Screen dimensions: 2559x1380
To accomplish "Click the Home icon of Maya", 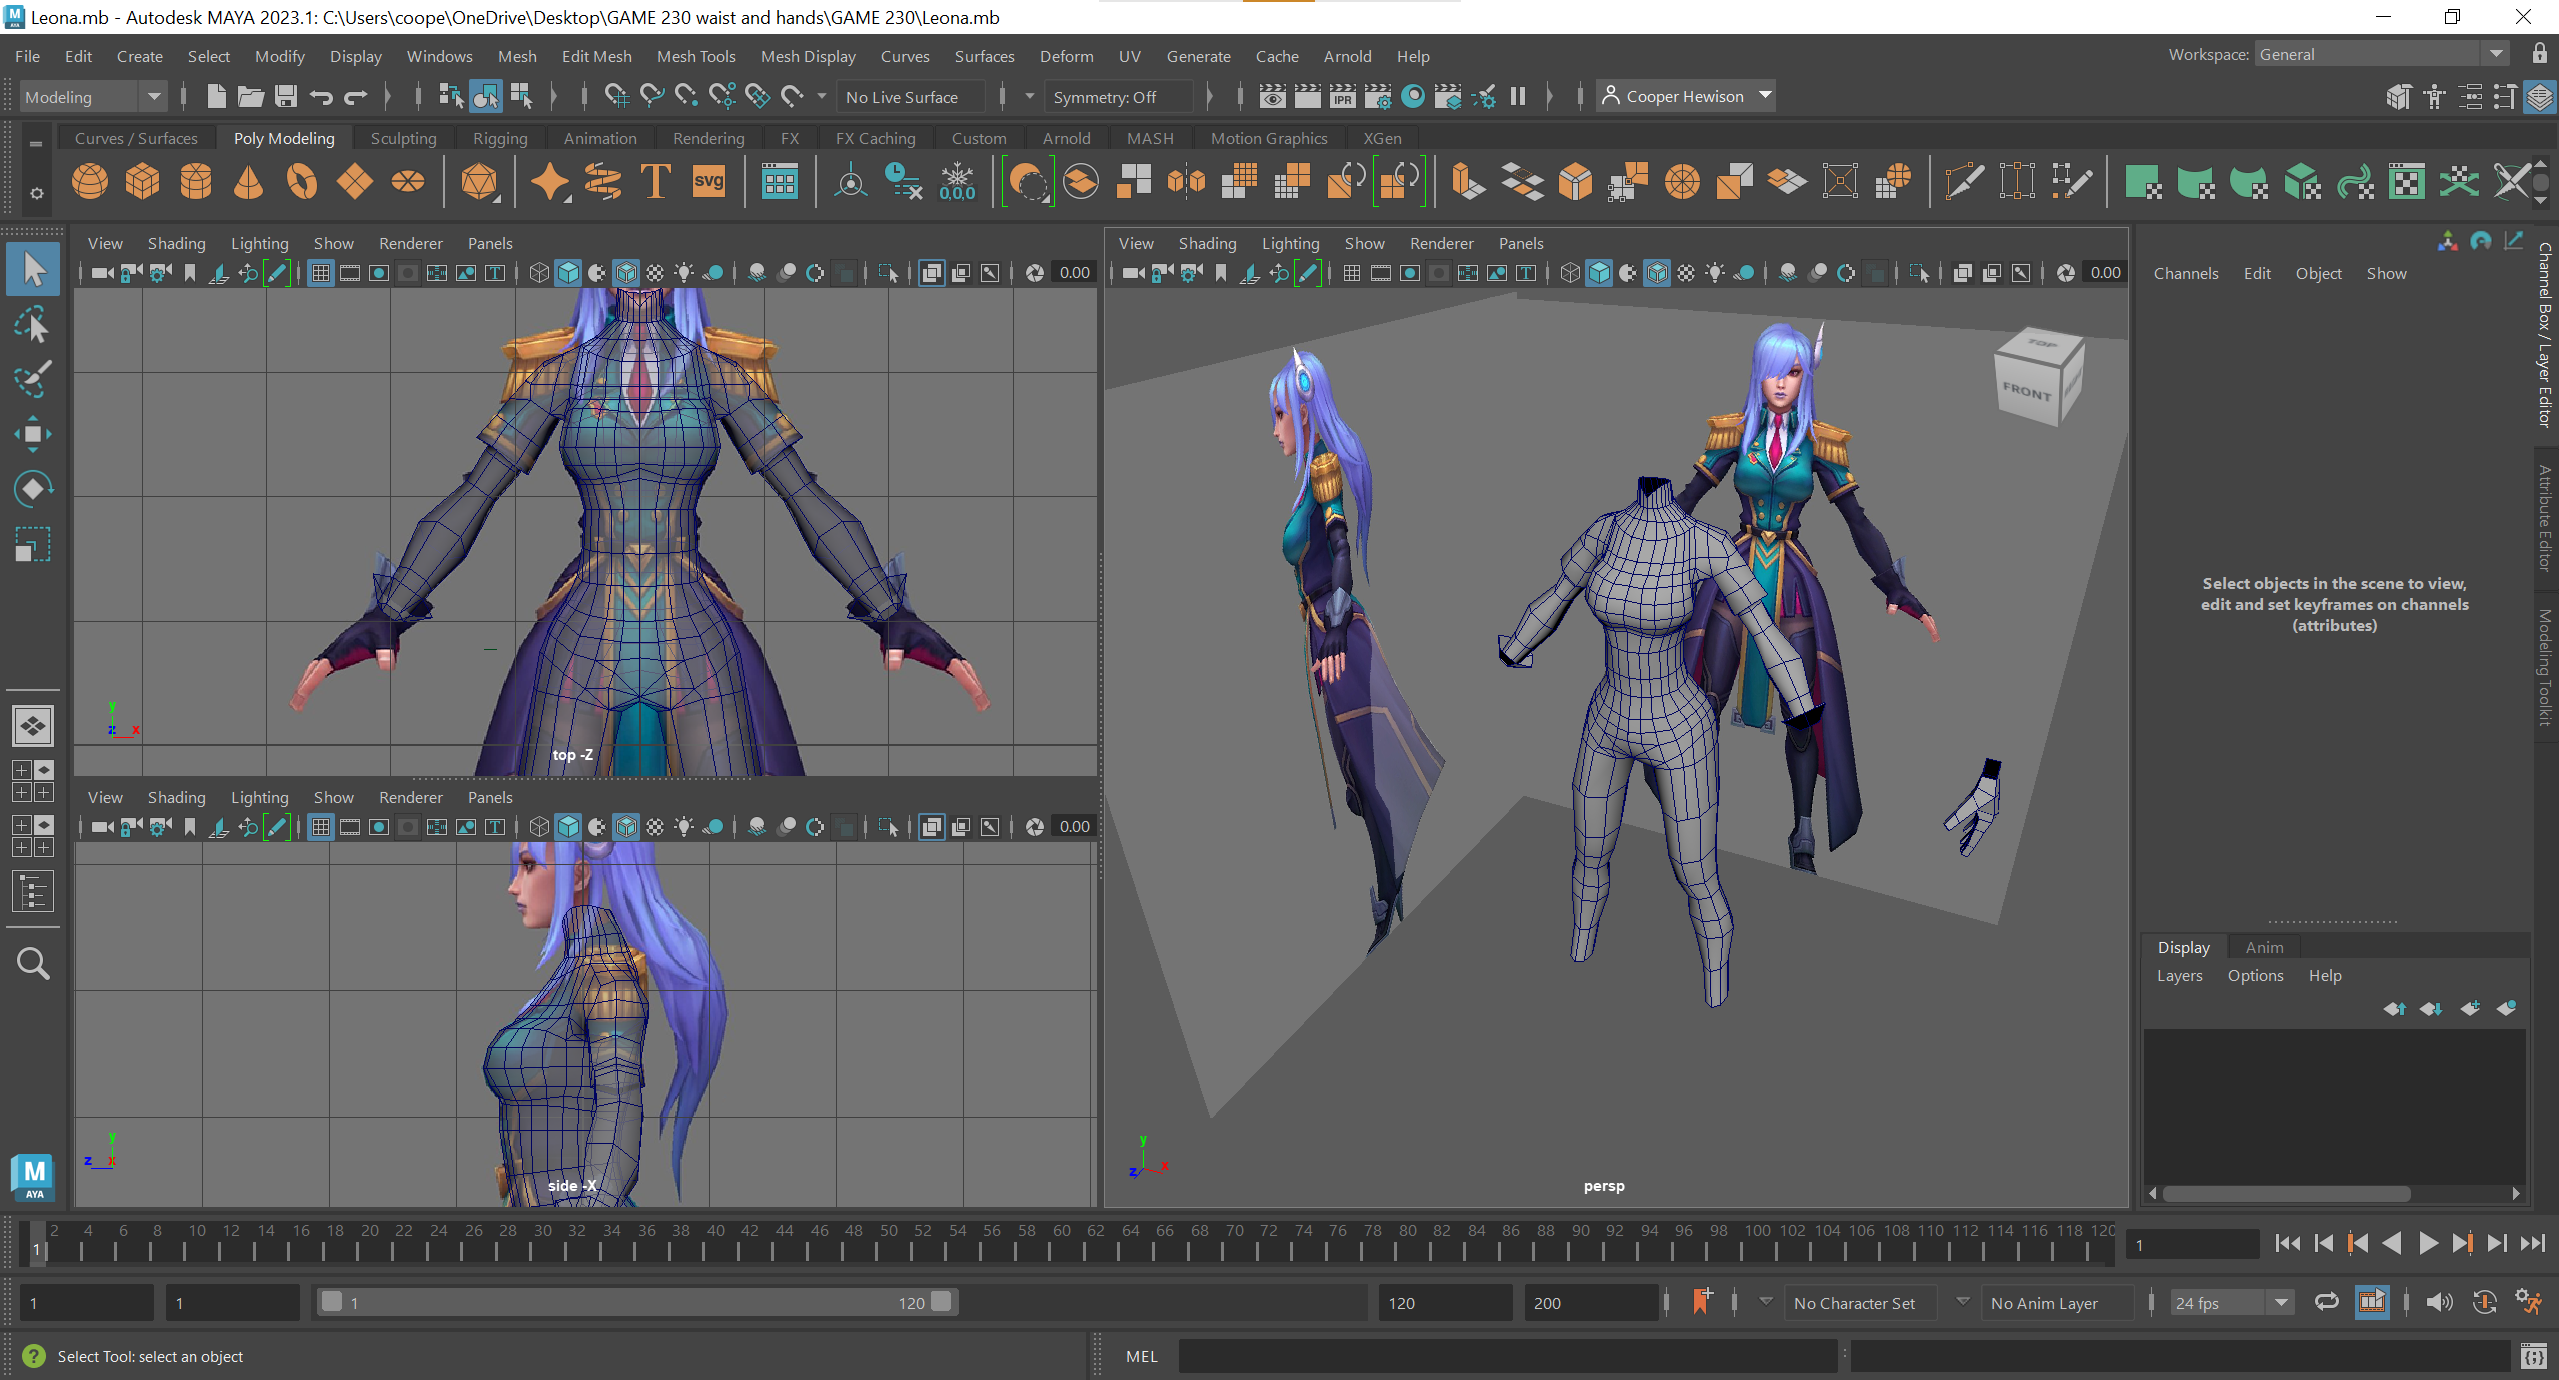I will coord(34,1176).
